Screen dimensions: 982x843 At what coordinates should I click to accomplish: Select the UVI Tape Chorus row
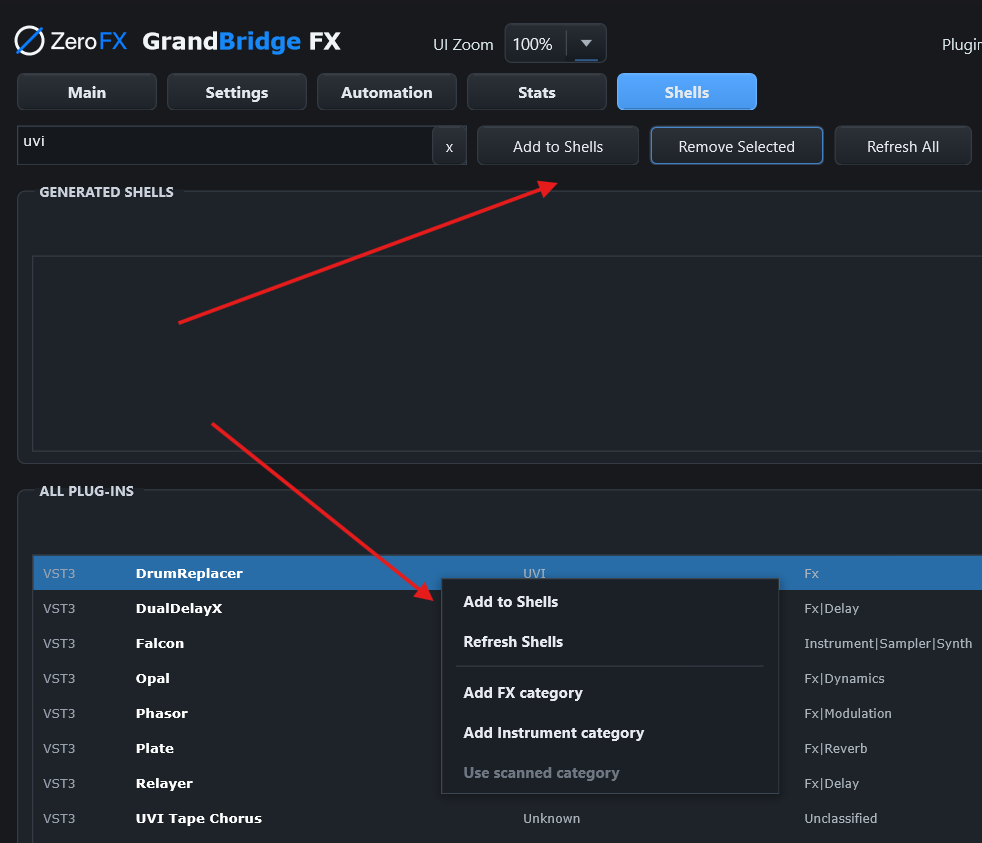(507, 819)
